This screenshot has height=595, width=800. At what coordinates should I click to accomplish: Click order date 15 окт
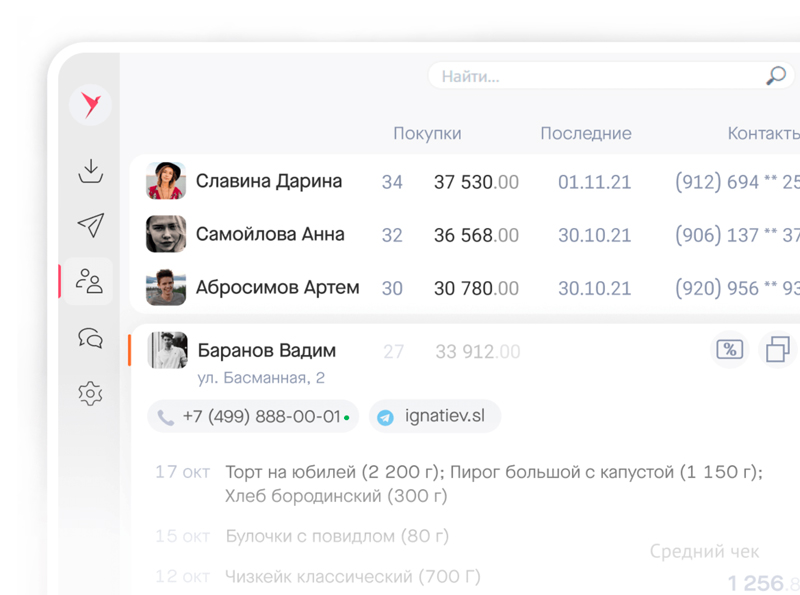(x=182, y=536)
